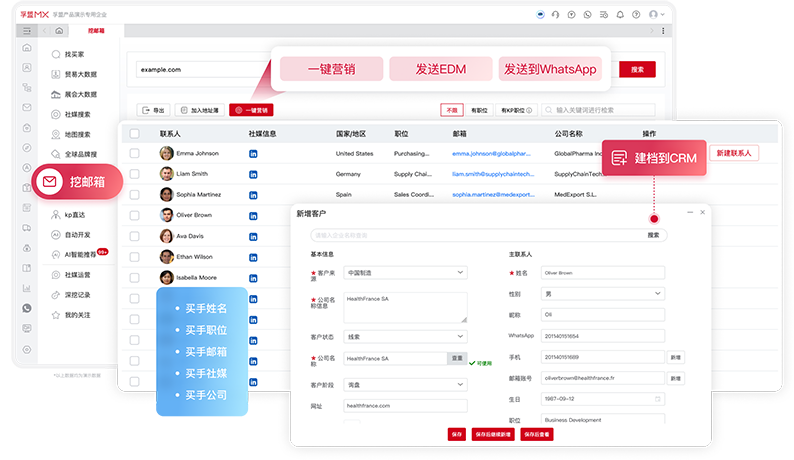
Task: Tick the select-all checkbox in table header
Action: [134, 134]
